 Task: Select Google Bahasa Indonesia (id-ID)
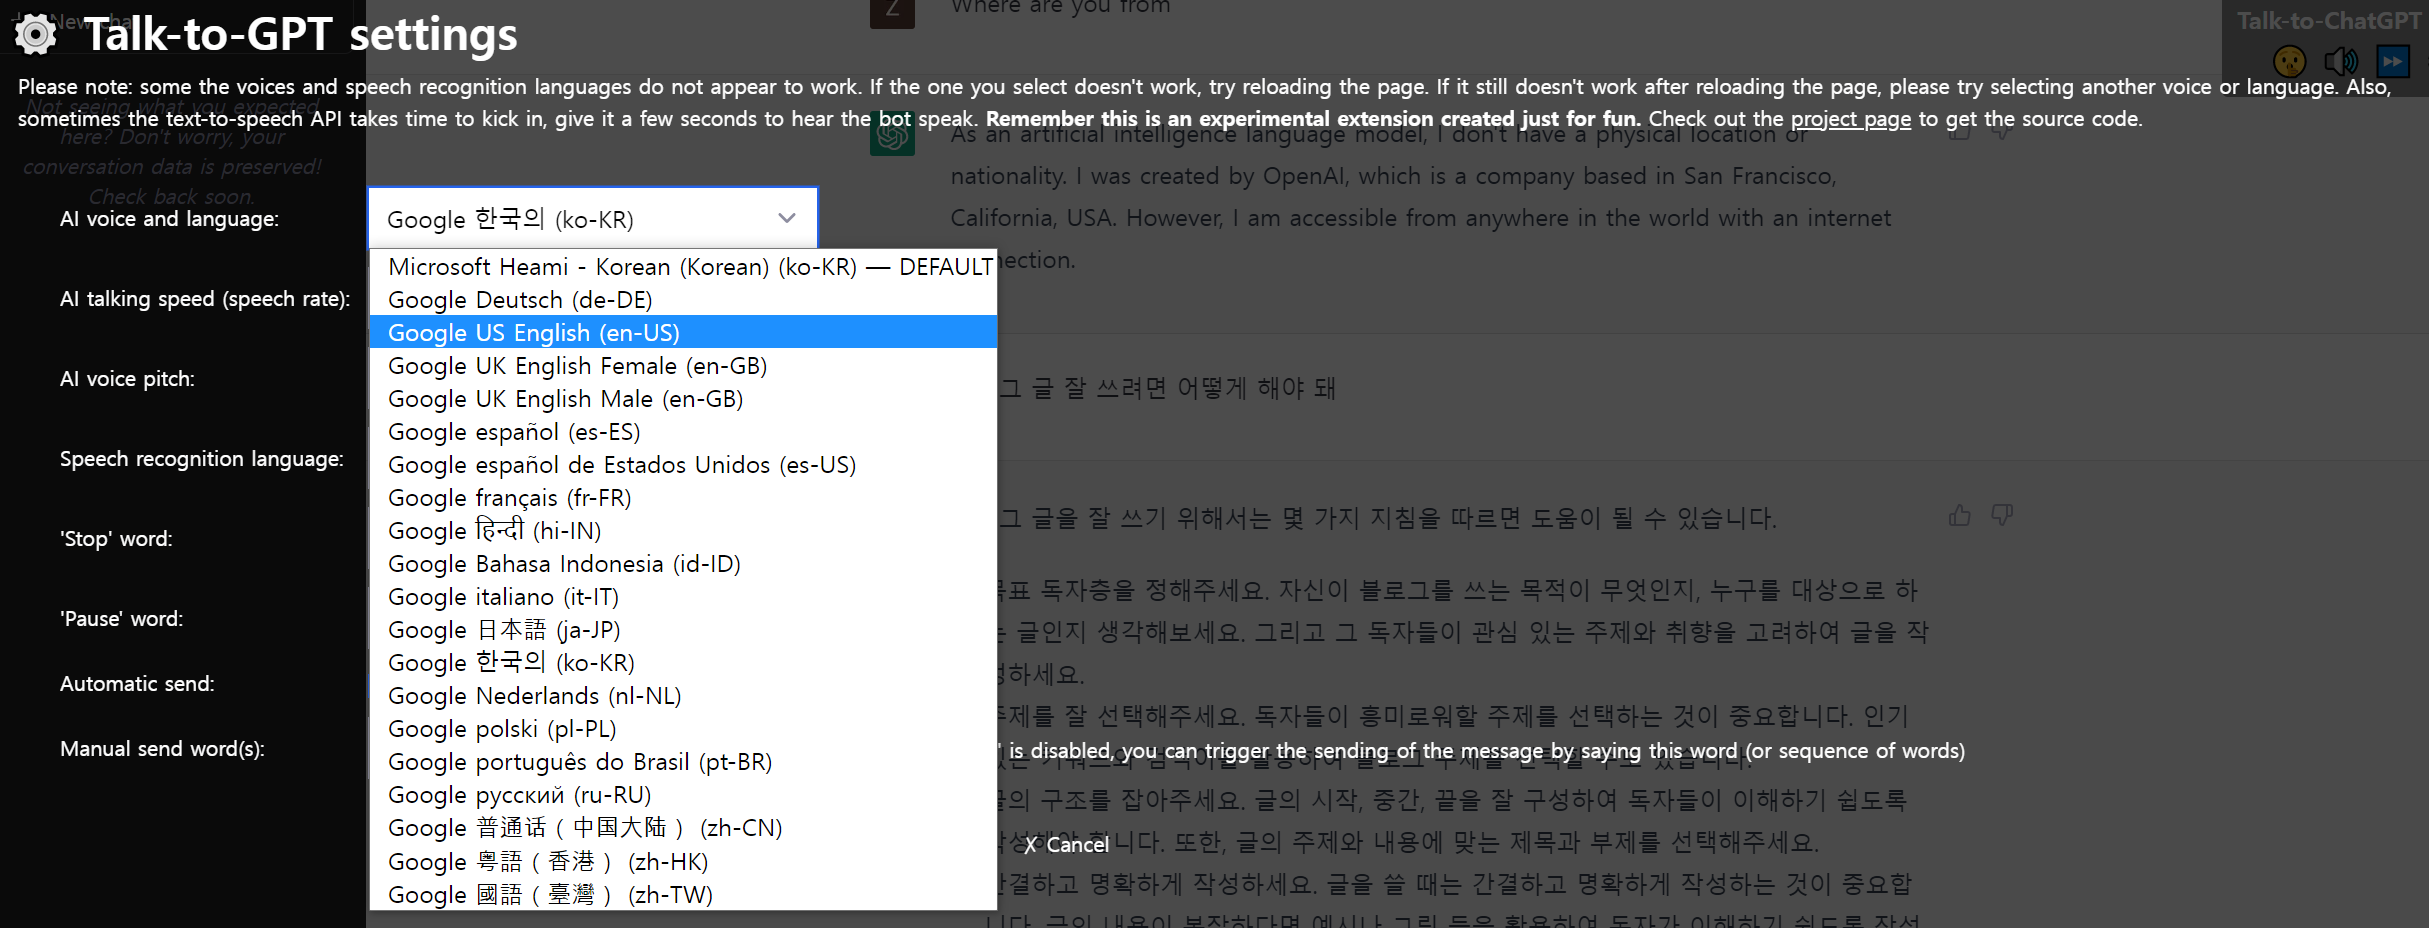(683, 564)
